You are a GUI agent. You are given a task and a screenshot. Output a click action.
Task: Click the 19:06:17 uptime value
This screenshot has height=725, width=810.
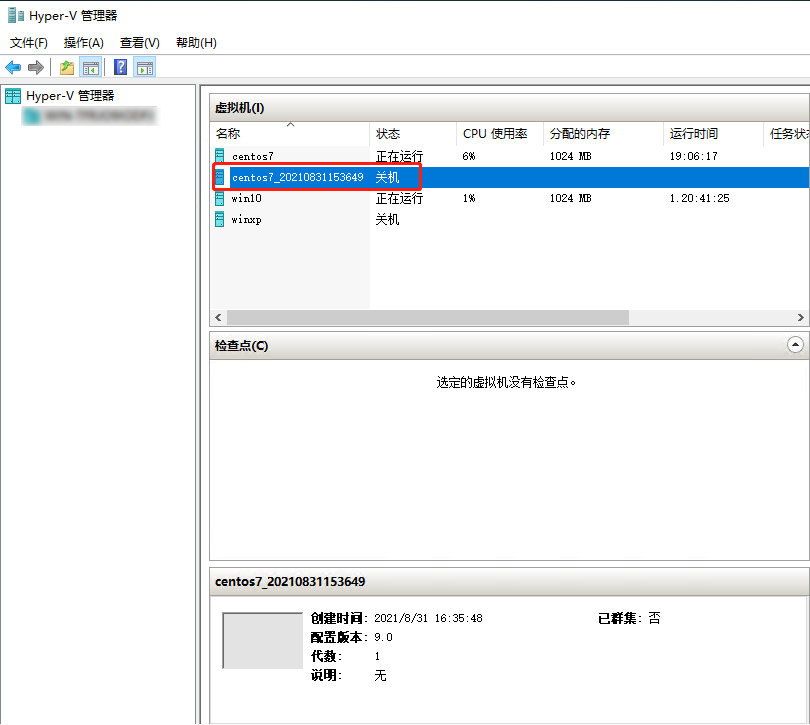coord(693,156)
